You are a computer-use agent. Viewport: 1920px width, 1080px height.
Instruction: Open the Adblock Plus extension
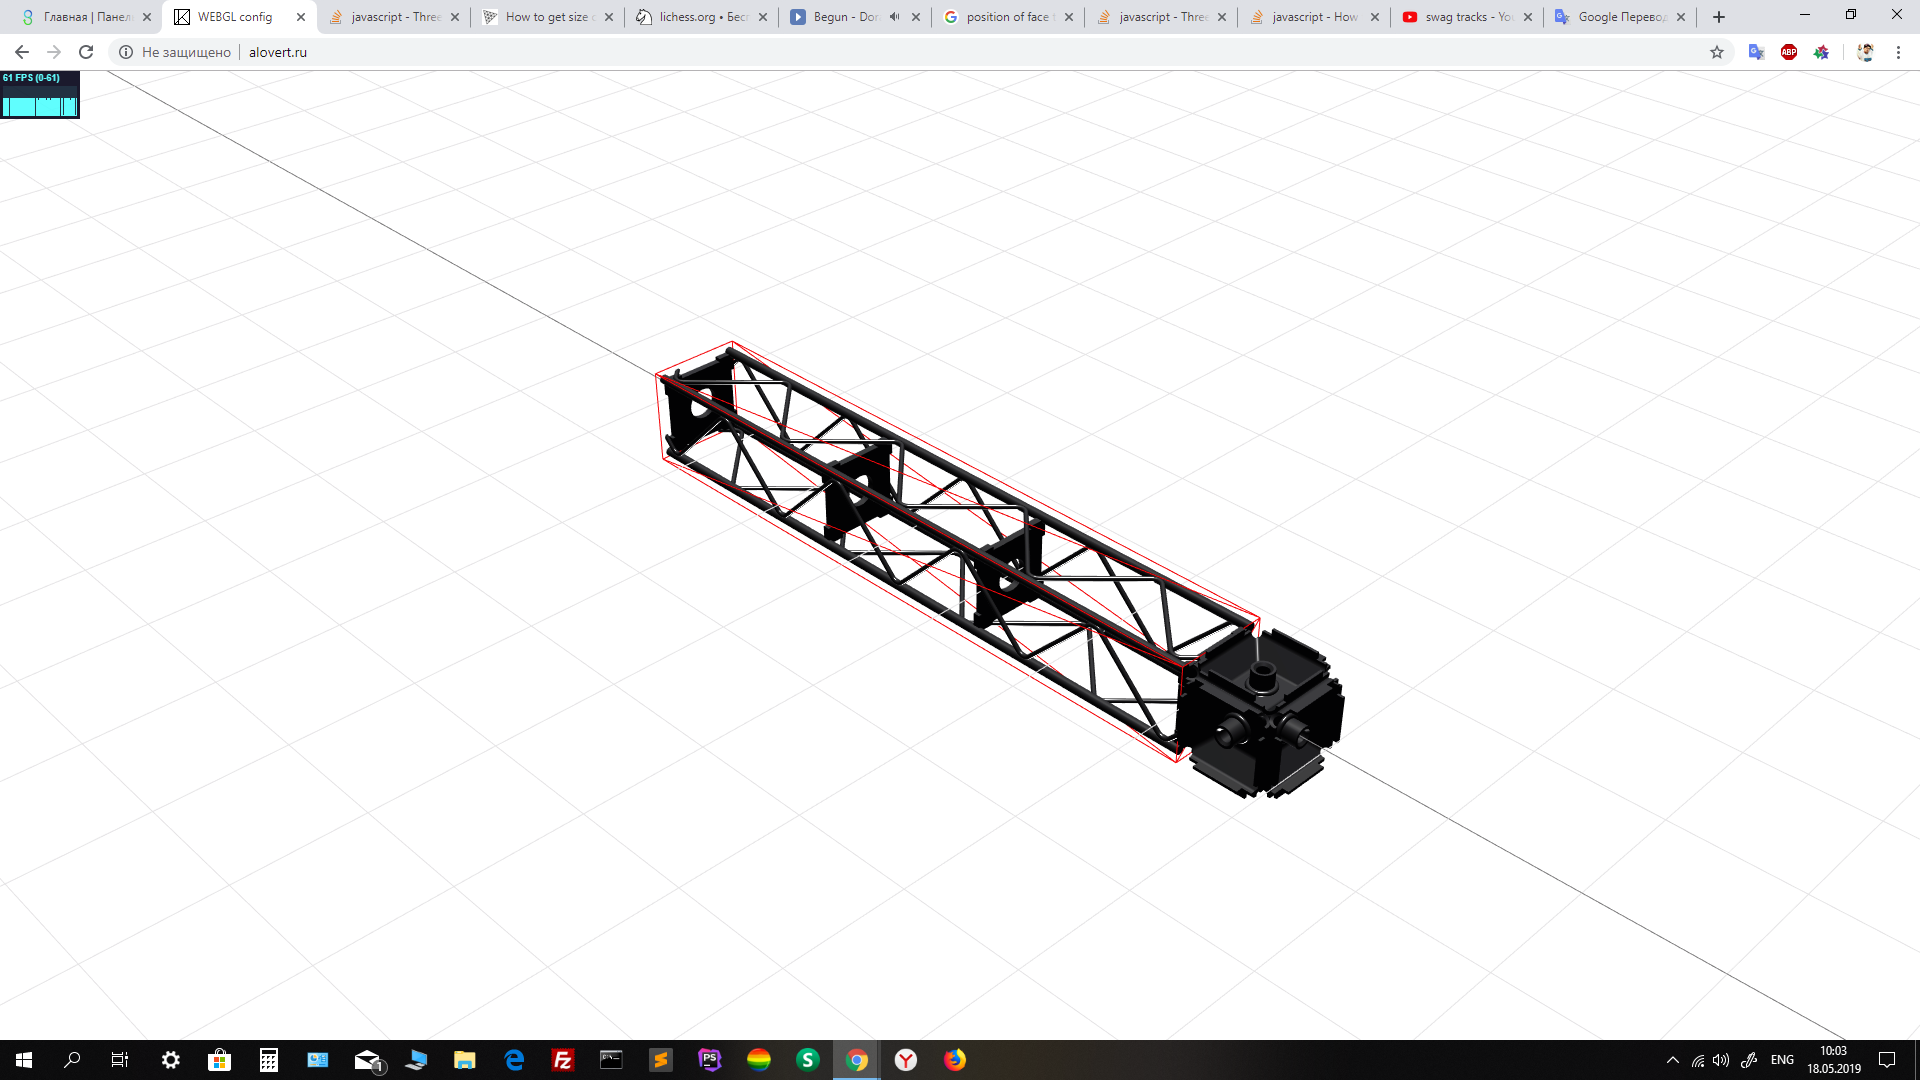click(1789, 52)
